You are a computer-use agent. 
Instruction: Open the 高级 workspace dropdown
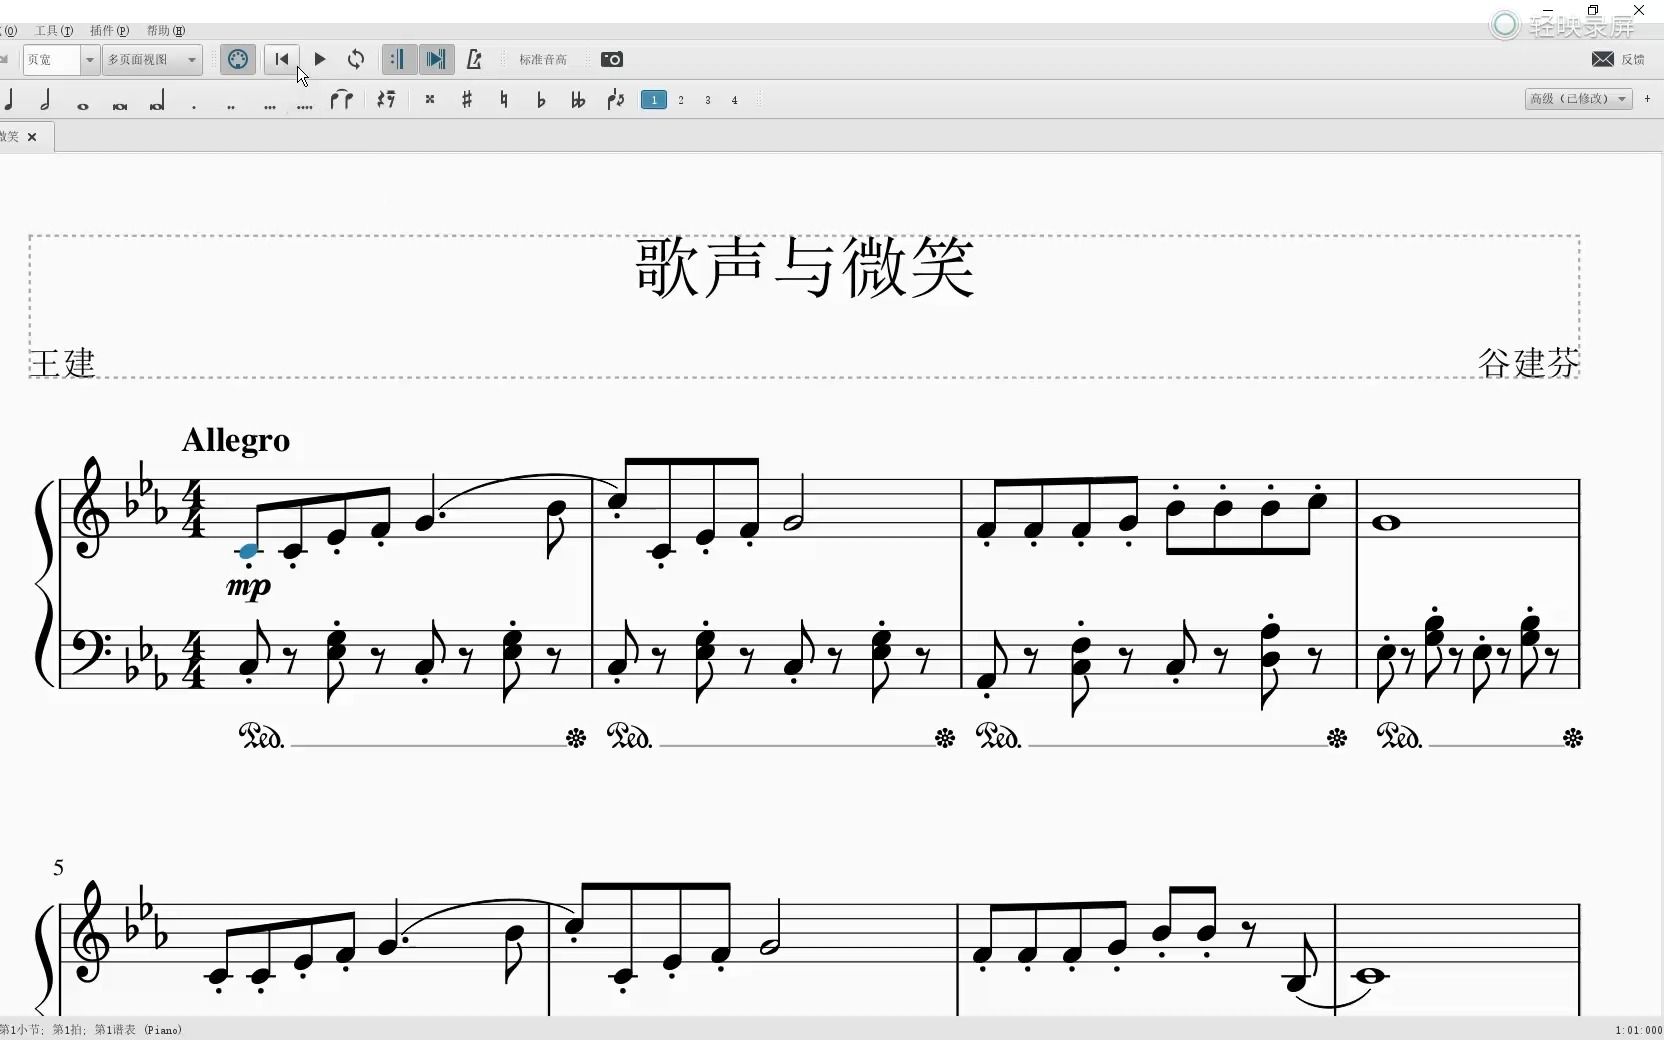1579,99
